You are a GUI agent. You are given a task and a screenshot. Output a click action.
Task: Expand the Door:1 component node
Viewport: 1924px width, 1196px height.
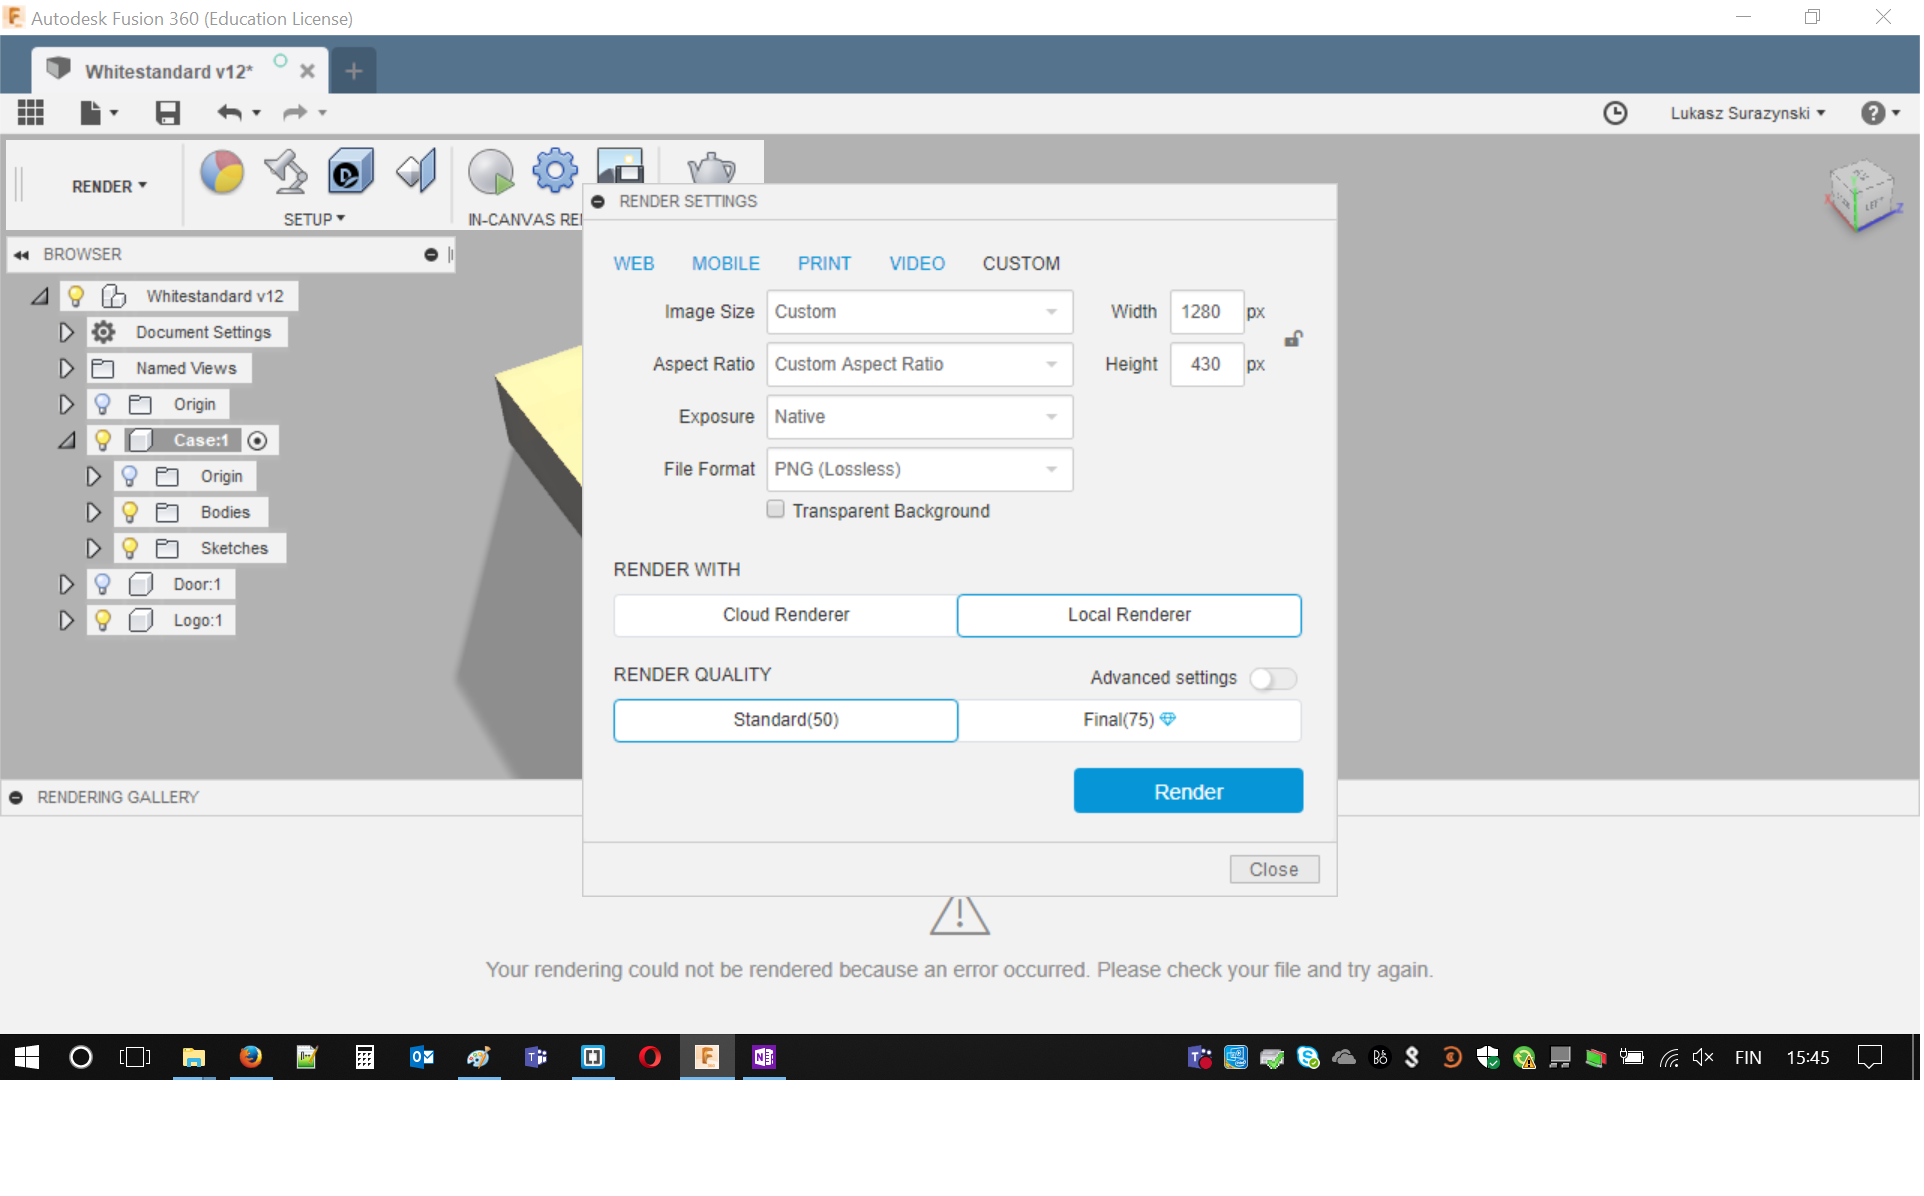coord(66,585)
